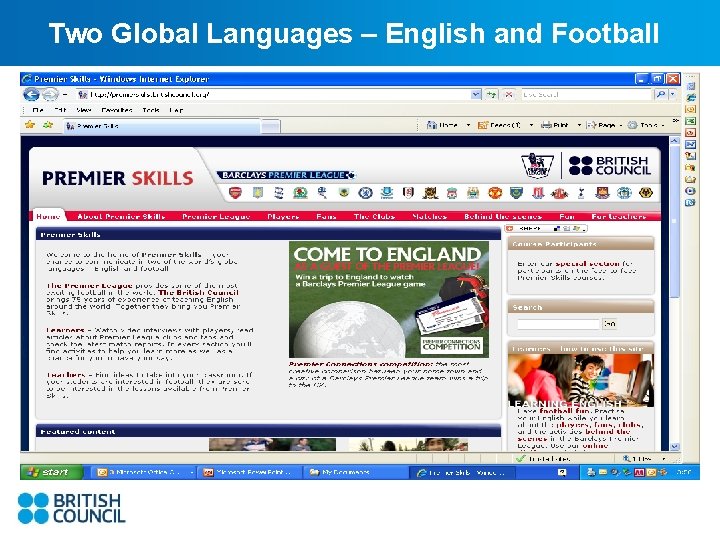Open the Come to England competition banner
The image size is (720, 540).
coord(388,299)
